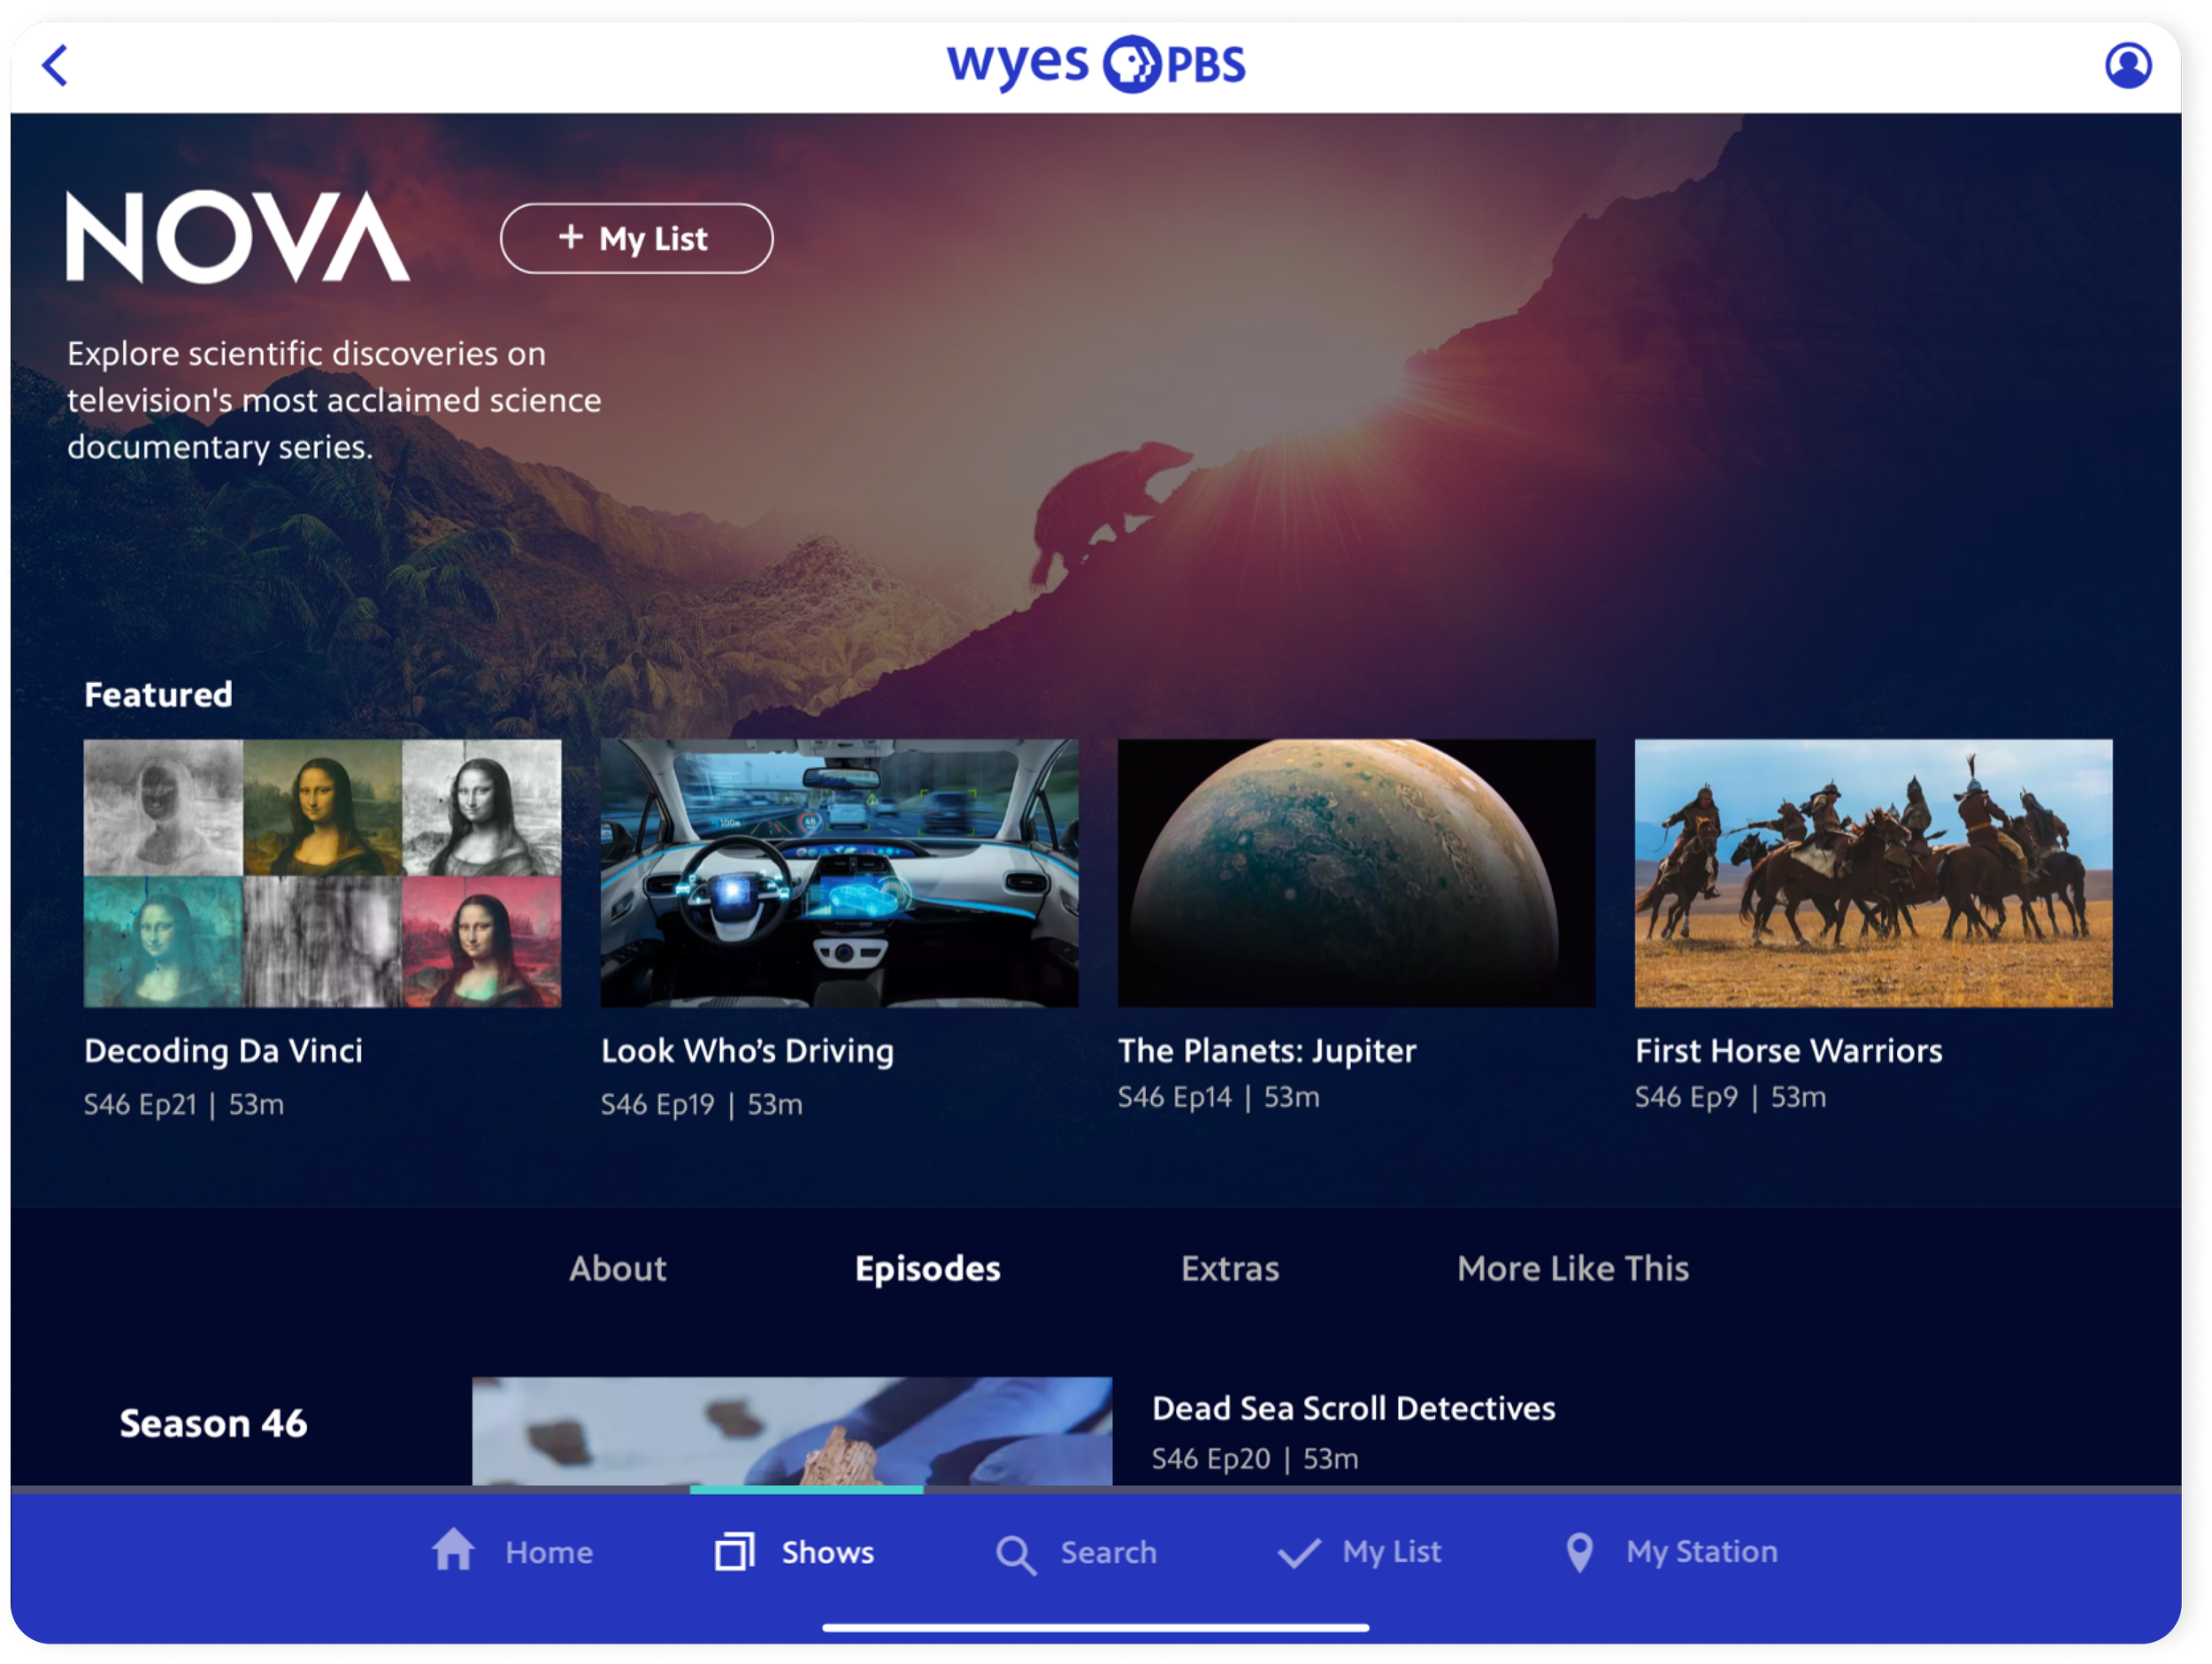Tap the Search magnifier icon
The height and width of the screenshot is (1664, 2212).
pyautogui.click(x=1015, y=1554)
